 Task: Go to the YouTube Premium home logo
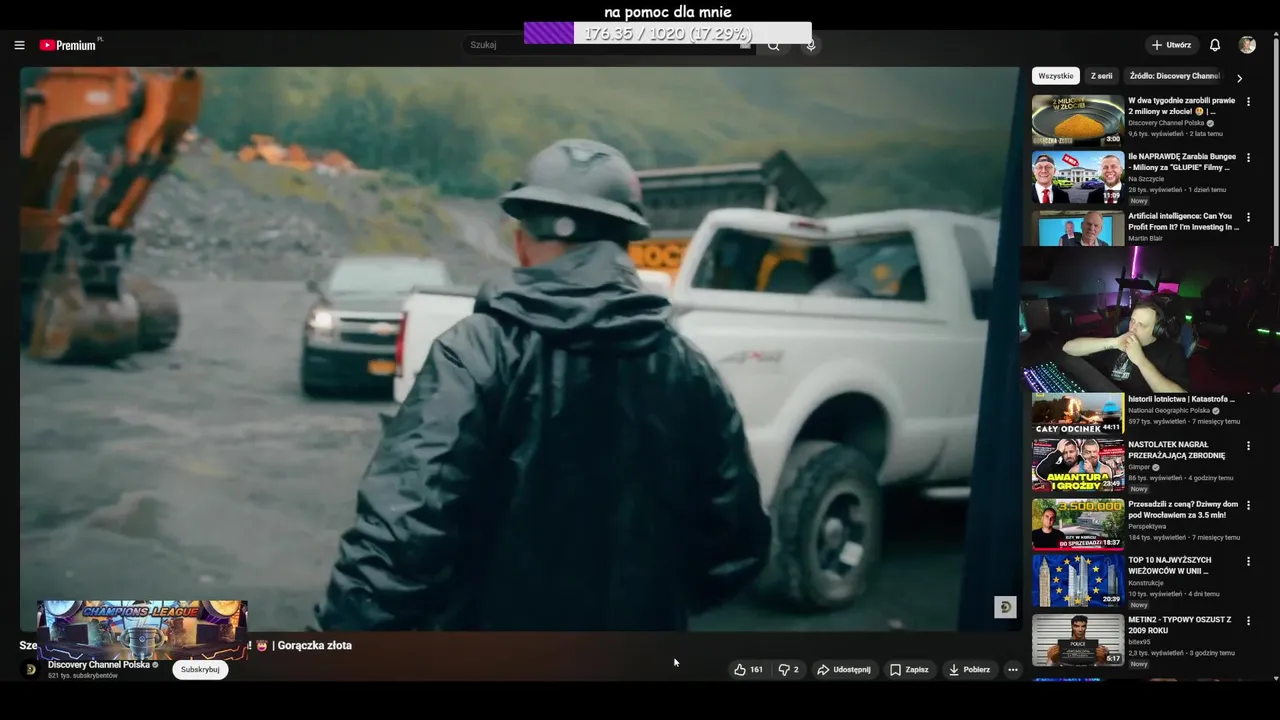70,45
